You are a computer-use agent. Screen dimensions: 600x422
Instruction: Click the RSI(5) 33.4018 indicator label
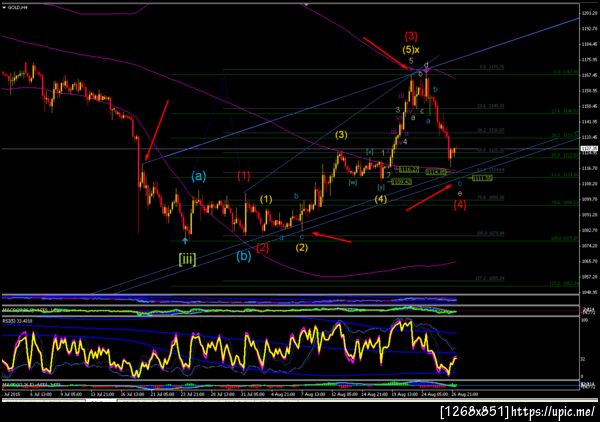pos(18,321)
